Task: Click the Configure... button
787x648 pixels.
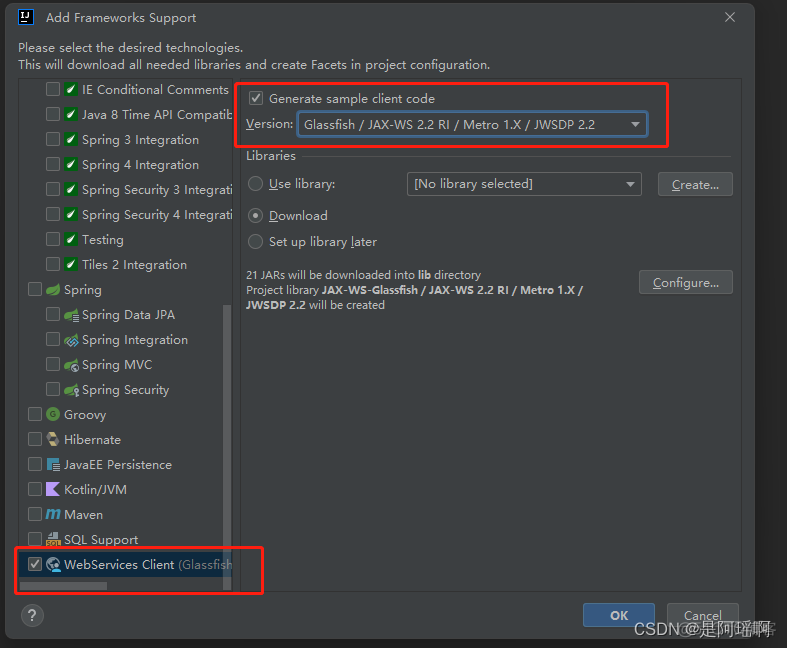Action: click(x=686, y=282)
